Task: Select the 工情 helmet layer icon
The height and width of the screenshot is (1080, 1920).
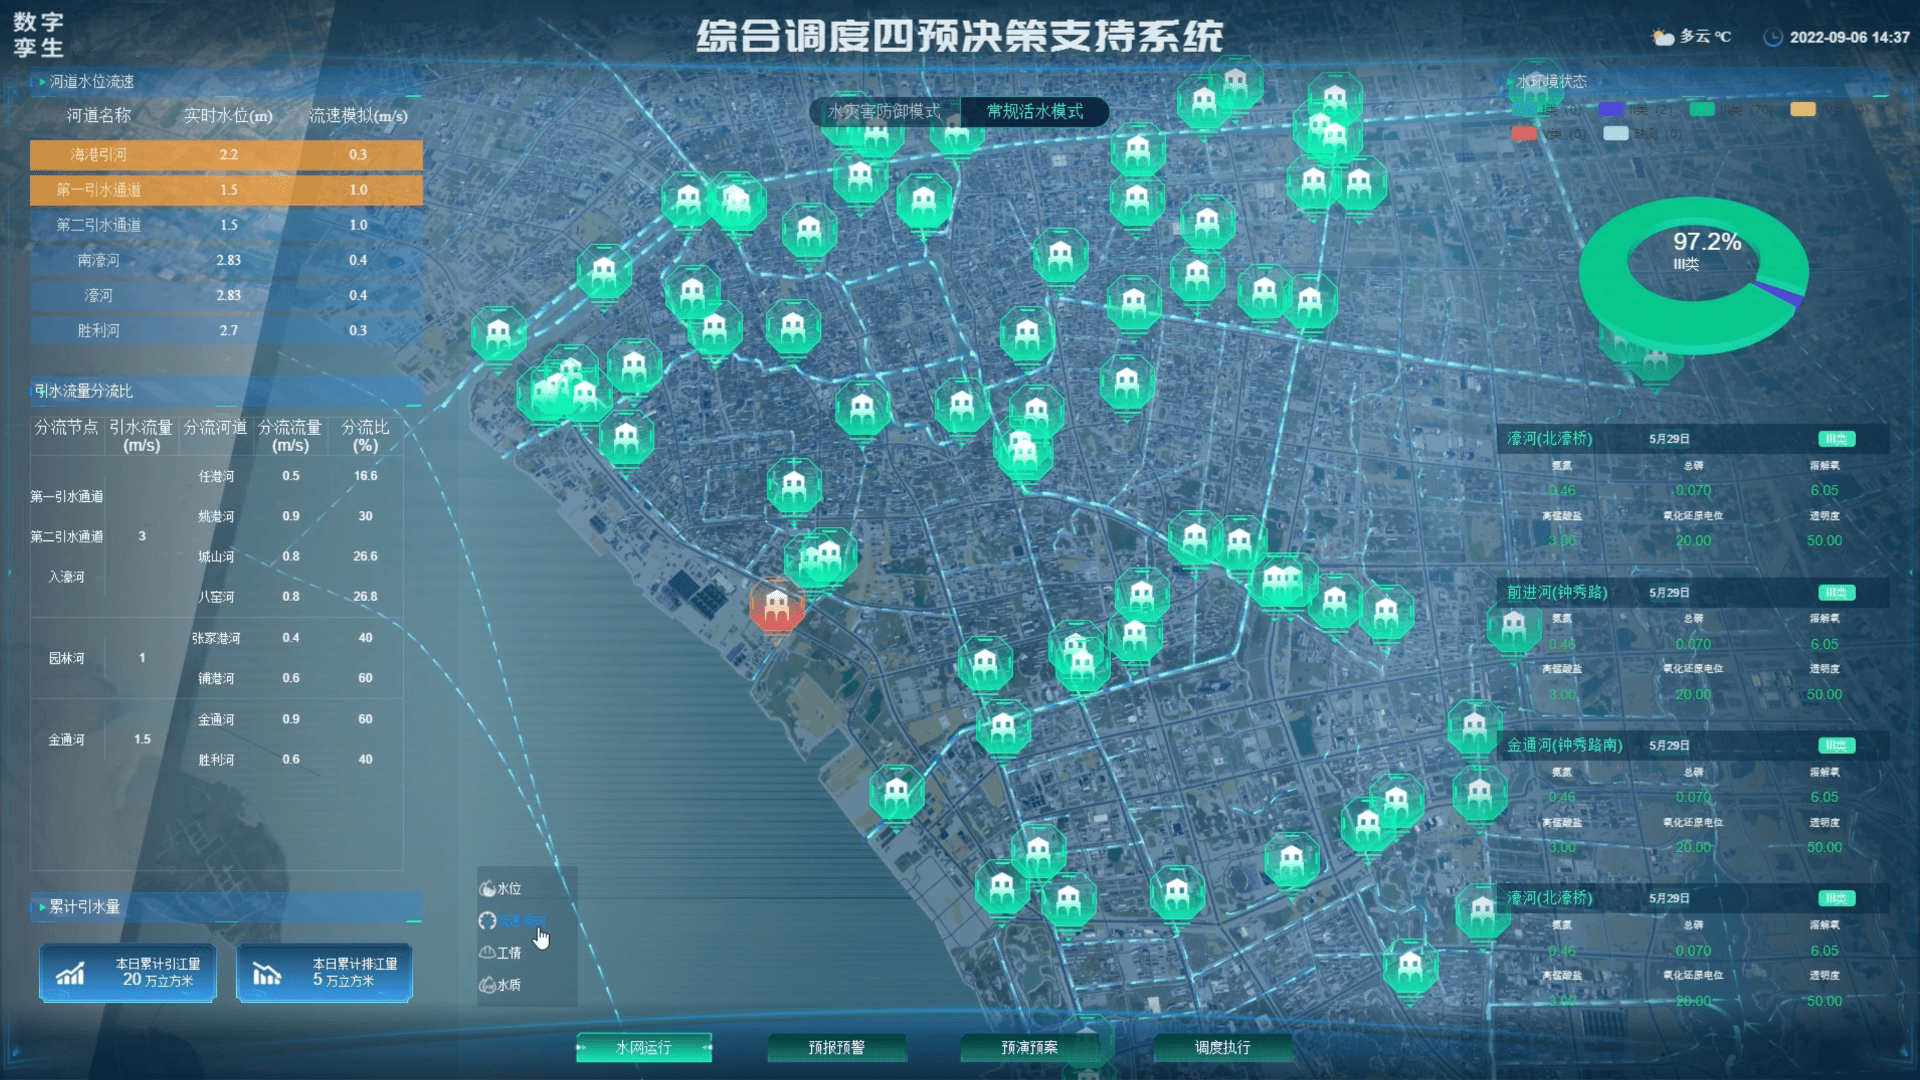Action: click(488, 952)
